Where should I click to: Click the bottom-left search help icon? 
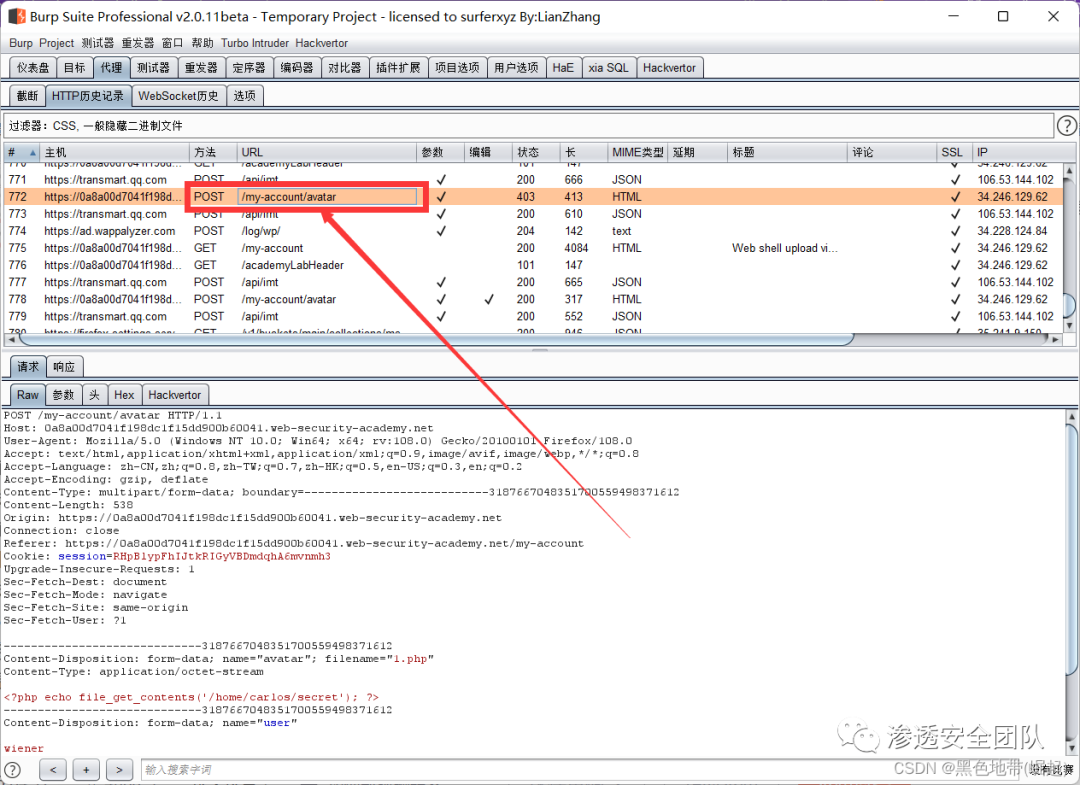point(12,769)
